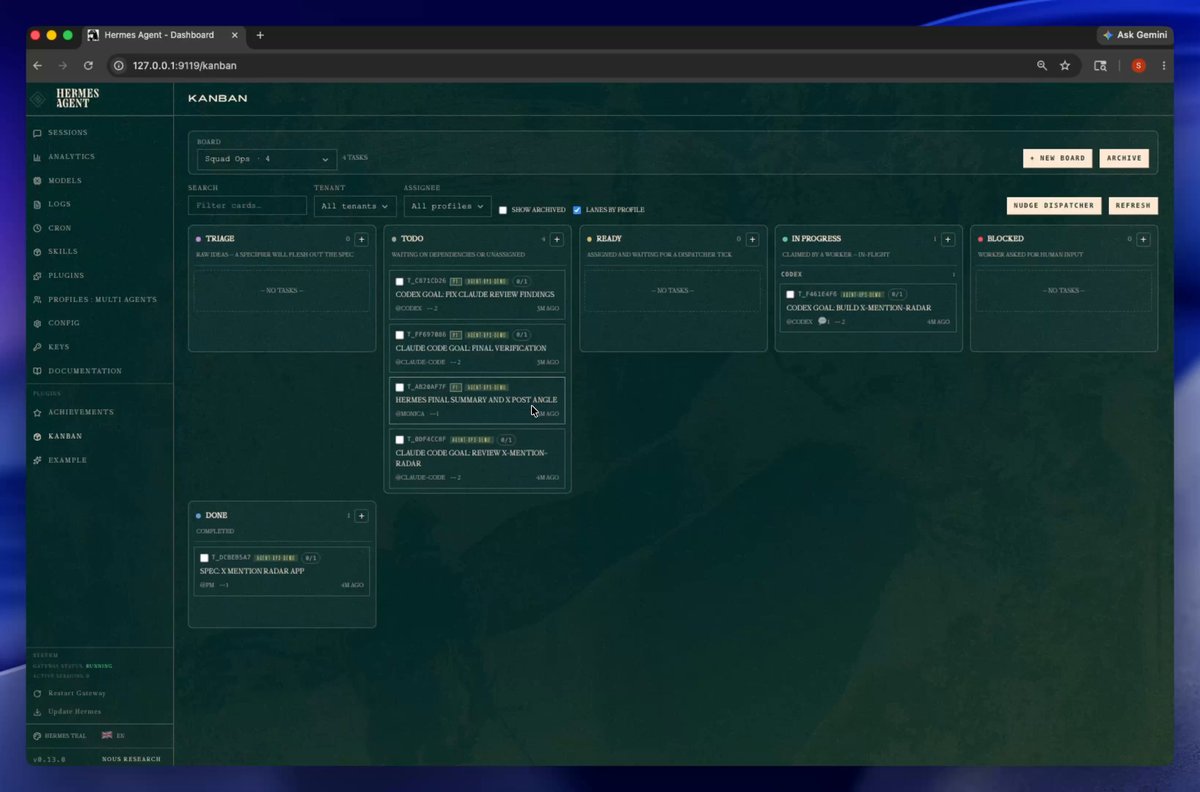
Task: Click the Hermes Teal theme palette icon
Action: [37, 736]
